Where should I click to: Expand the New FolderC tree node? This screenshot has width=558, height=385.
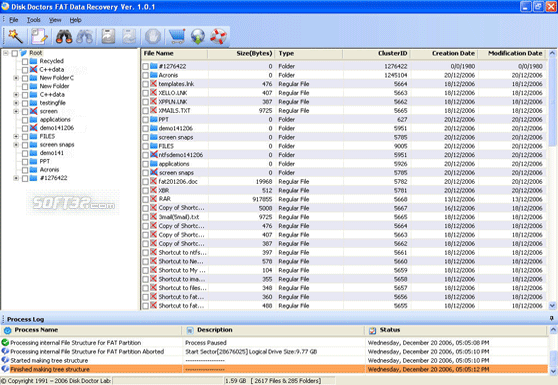(16, 78)
